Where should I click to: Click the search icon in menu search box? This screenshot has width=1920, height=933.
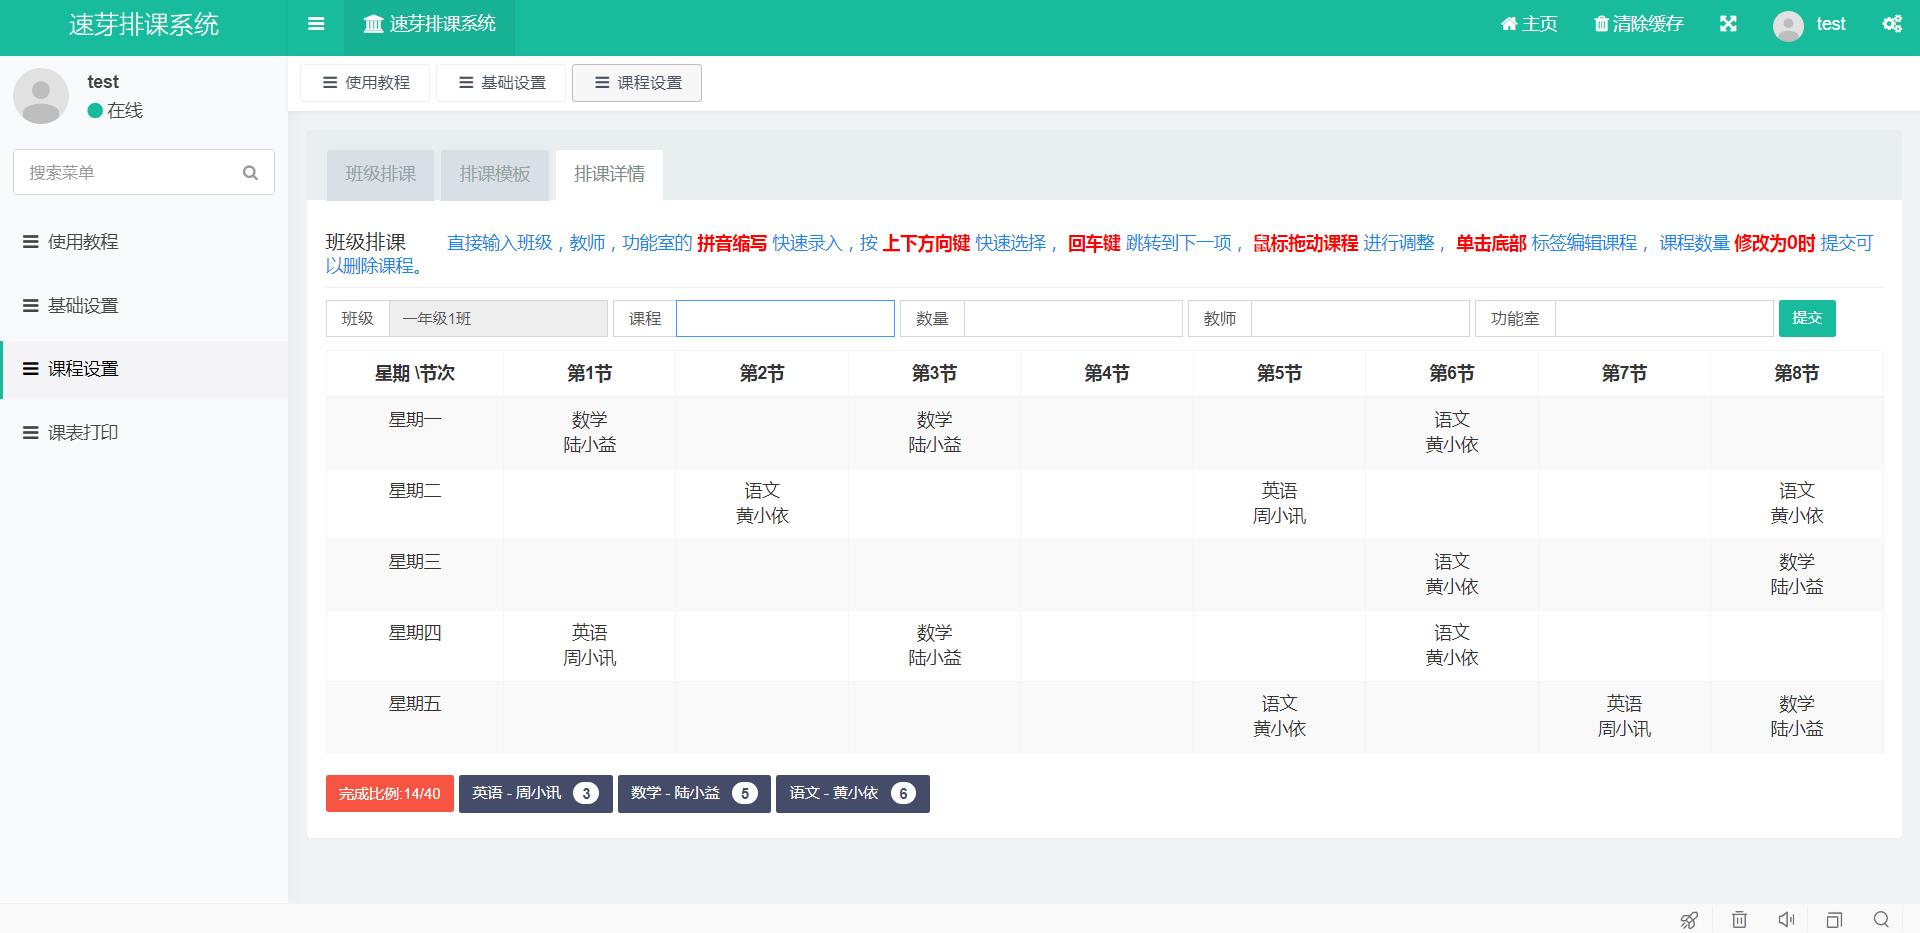pos(250,173)
